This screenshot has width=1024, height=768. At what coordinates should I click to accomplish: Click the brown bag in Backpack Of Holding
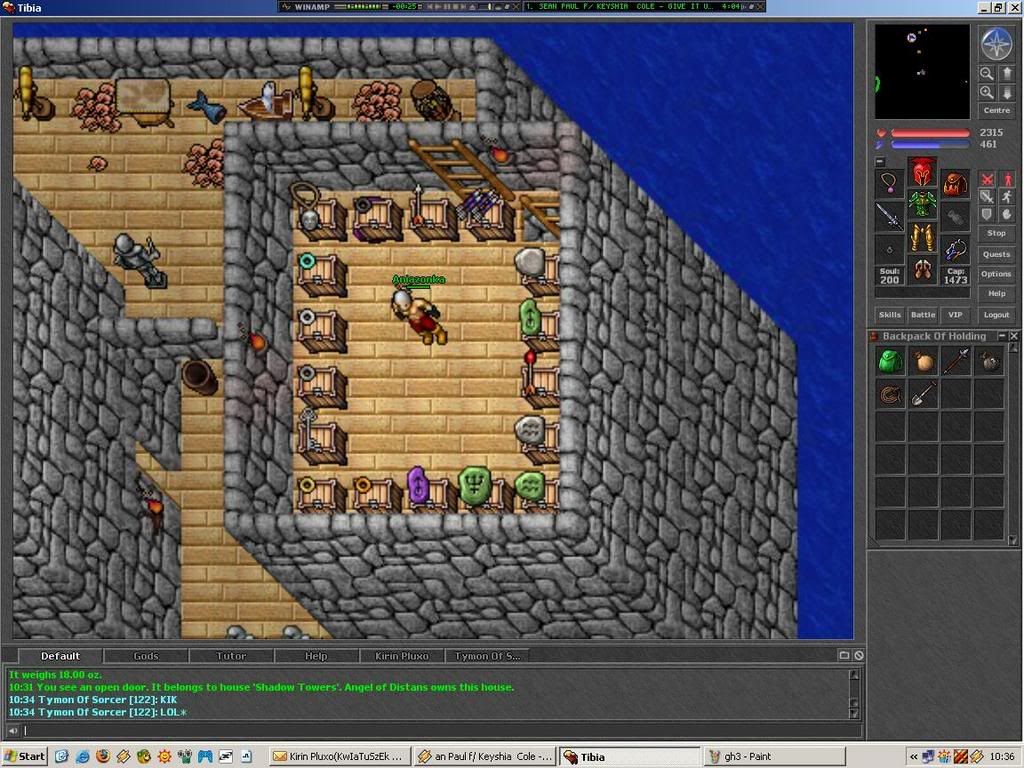(x=923, y=360)
